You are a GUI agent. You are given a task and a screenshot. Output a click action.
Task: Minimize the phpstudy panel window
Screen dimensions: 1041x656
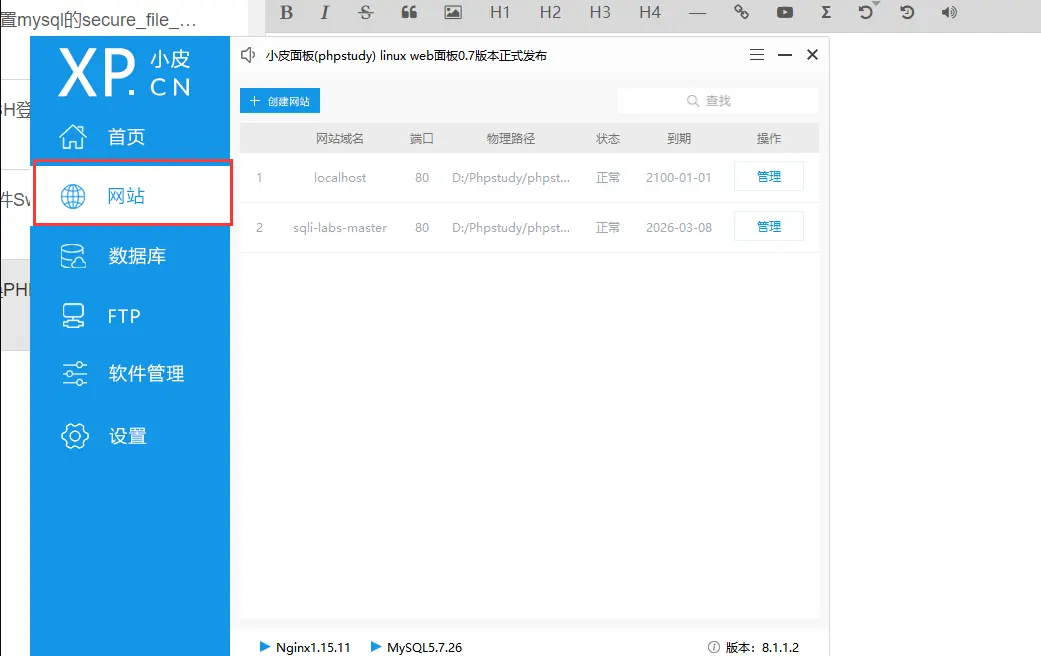[x=785, y=55]
